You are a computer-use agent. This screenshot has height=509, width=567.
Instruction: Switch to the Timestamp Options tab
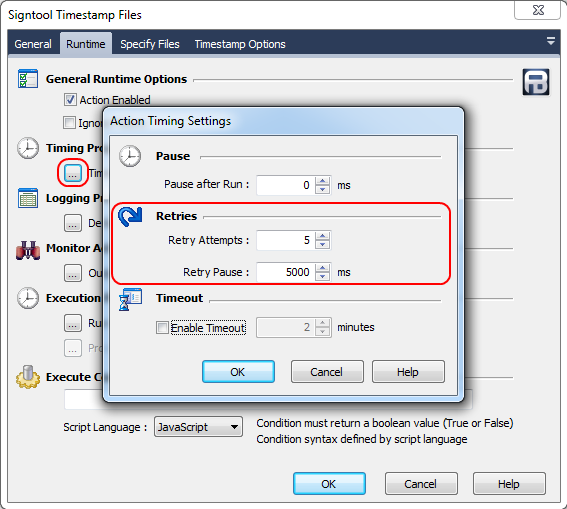click(x=240, y=44)
